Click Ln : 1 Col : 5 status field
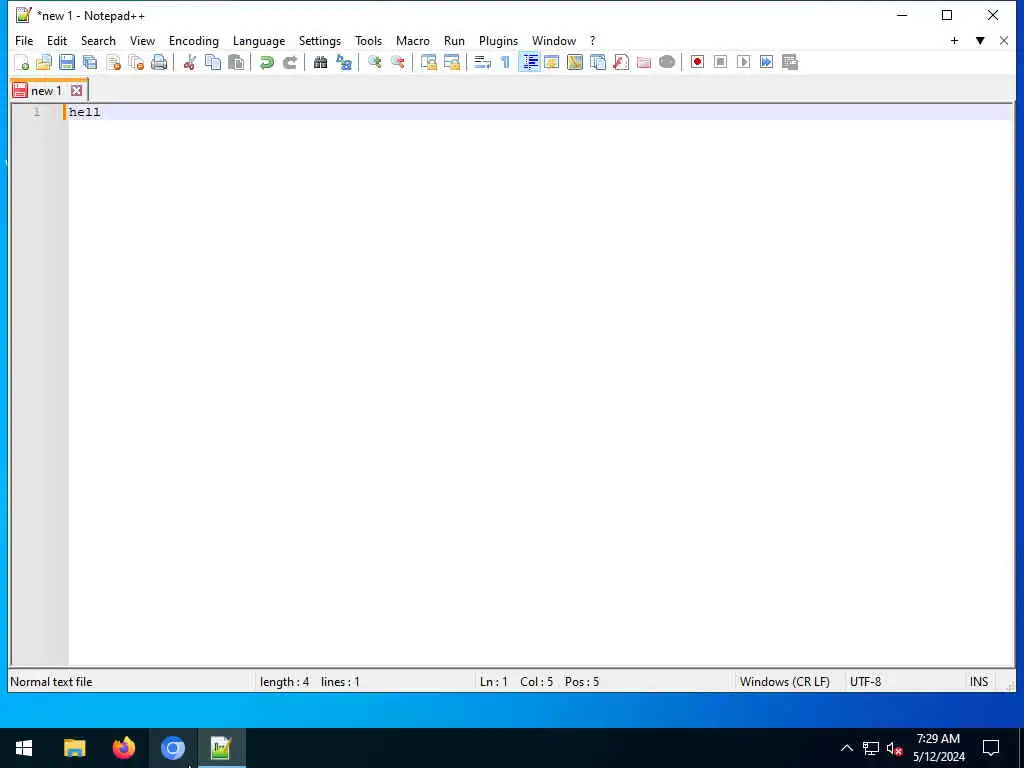The width and height of the screenshot is (1024, 768). tap(539, 682)
